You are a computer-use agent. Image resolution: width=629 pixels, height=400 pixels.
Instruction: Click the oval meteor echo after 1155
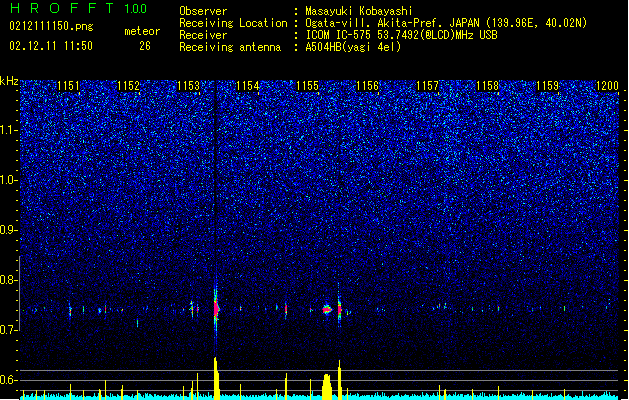(327, 309)
